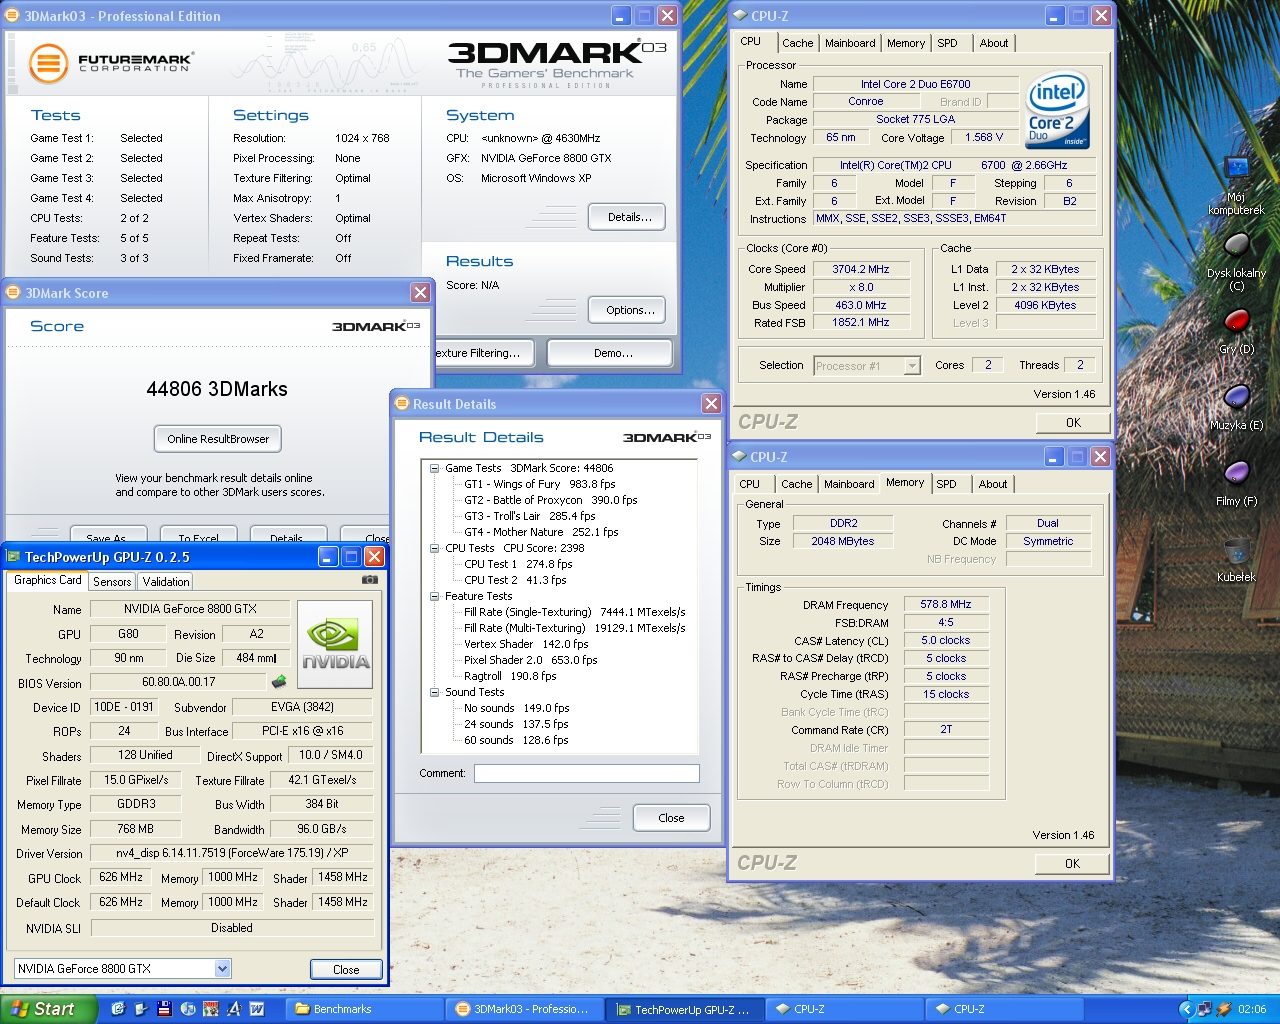Click OK in the CPU-Z CPU window

pyautogui.click(x=1073, y=423)
